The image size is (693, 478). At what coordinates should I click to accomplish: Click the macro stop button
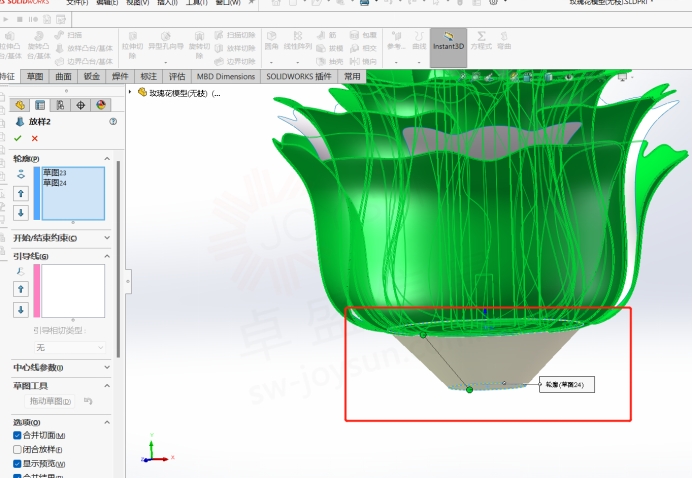tap(19, 19)
